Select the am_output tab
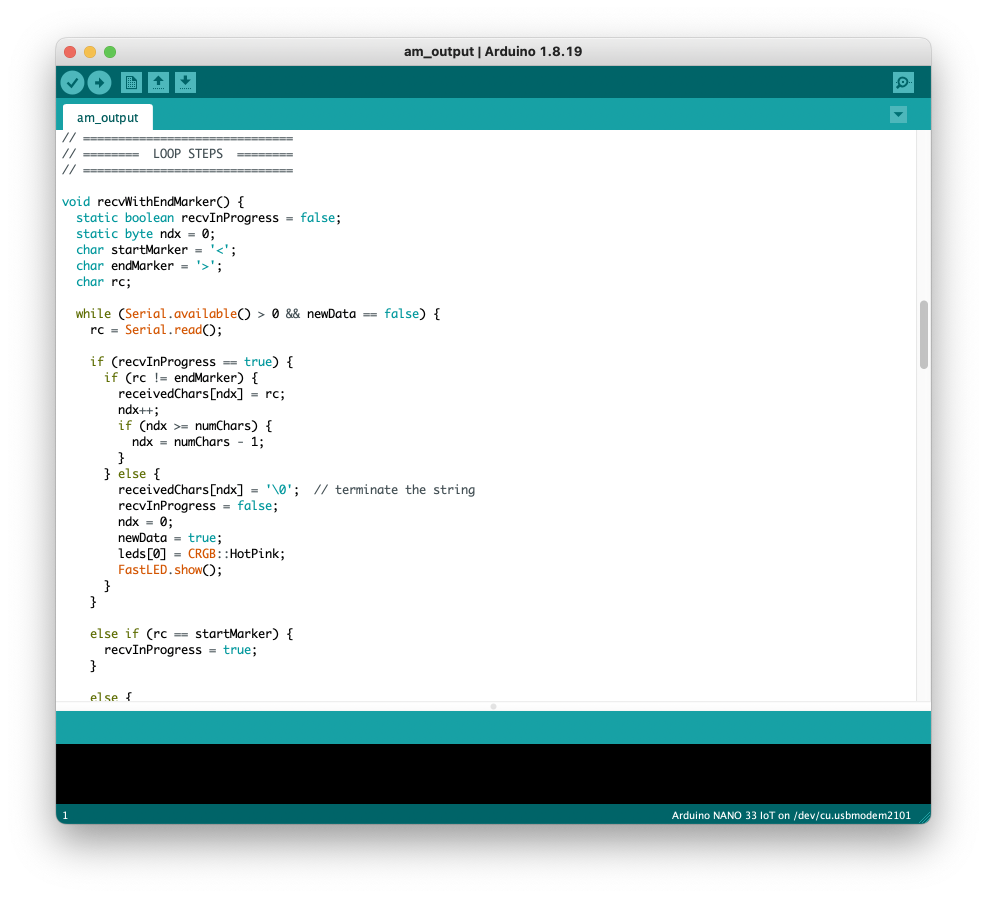The width and height of the screenshot is (987, 898). (108, 117)
